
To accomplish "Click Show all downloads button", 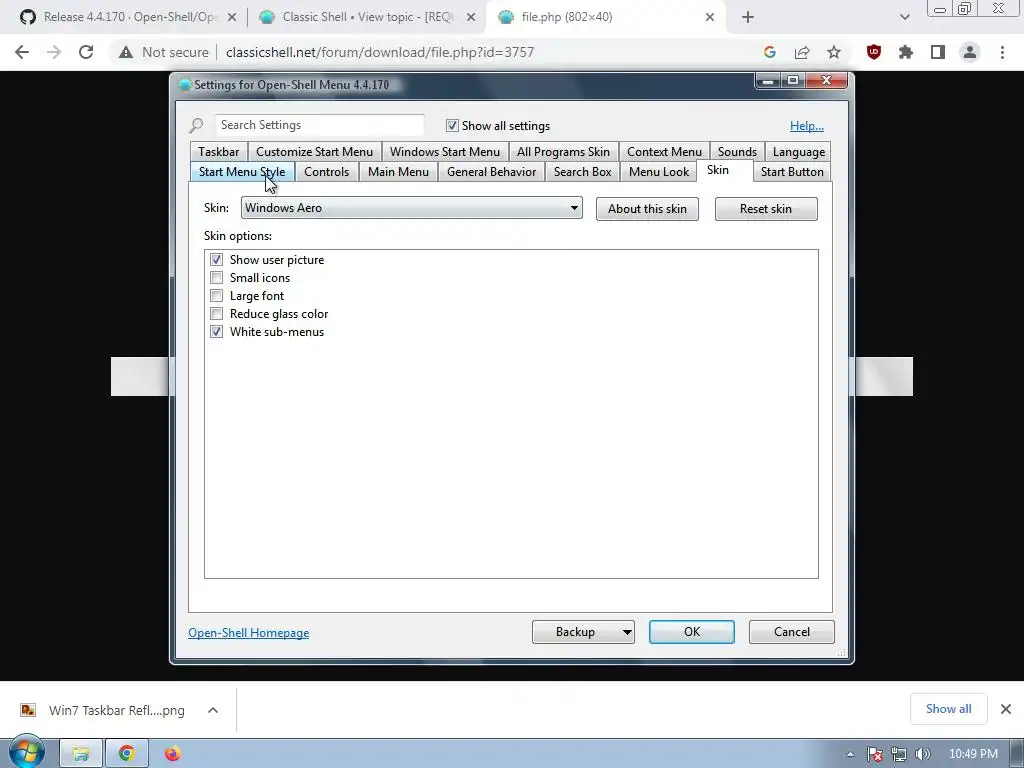I will click(x=948, y=709).
